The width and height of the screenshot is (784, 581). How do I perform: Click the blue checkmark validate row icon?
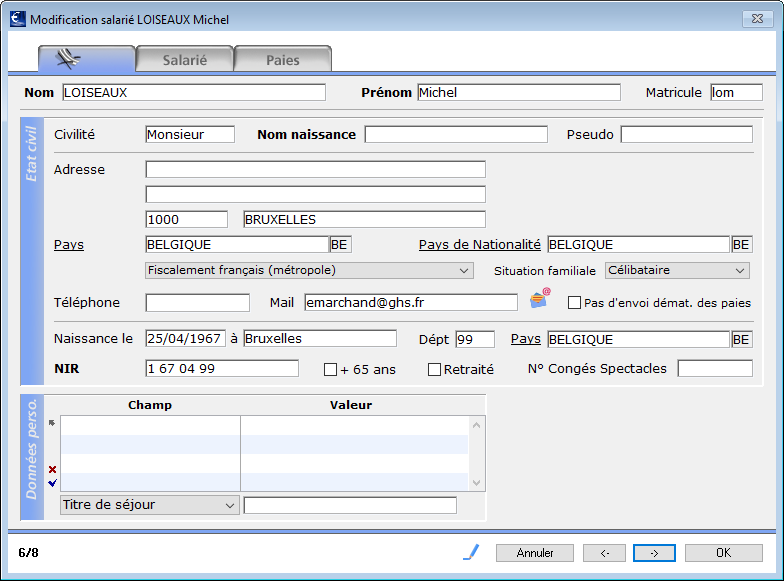click(x=52, y=482)
